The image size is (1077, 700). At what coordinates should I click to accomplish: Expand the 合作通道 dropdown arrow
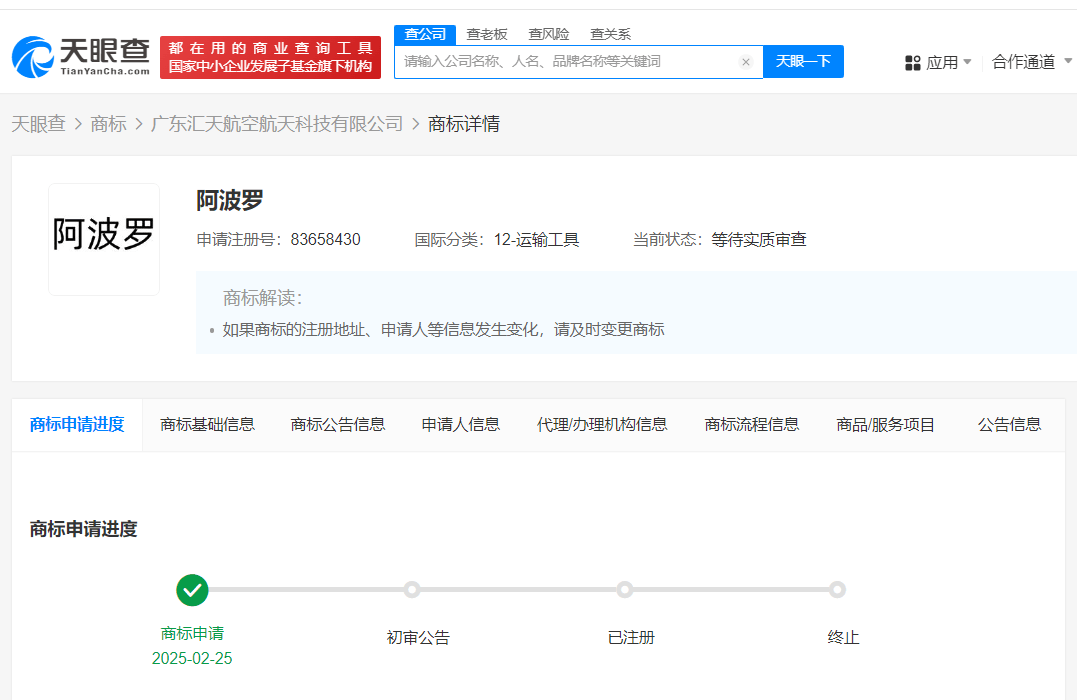click(x=1067, y=61)
